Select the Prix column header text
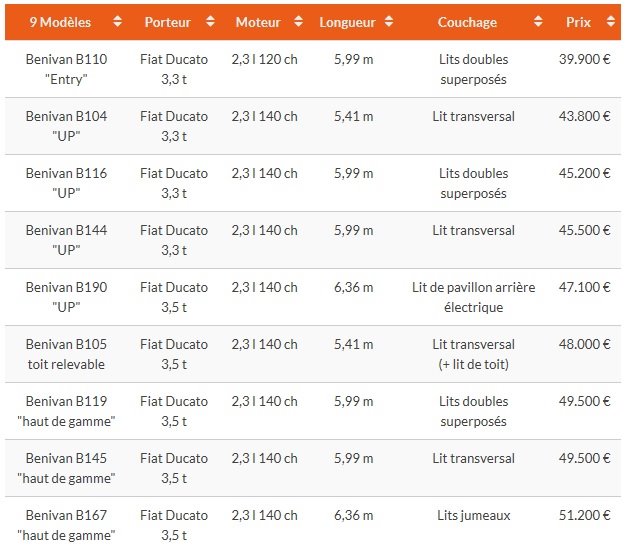Image resolution: width=640 pixels, height=557 pixels. 578,22
